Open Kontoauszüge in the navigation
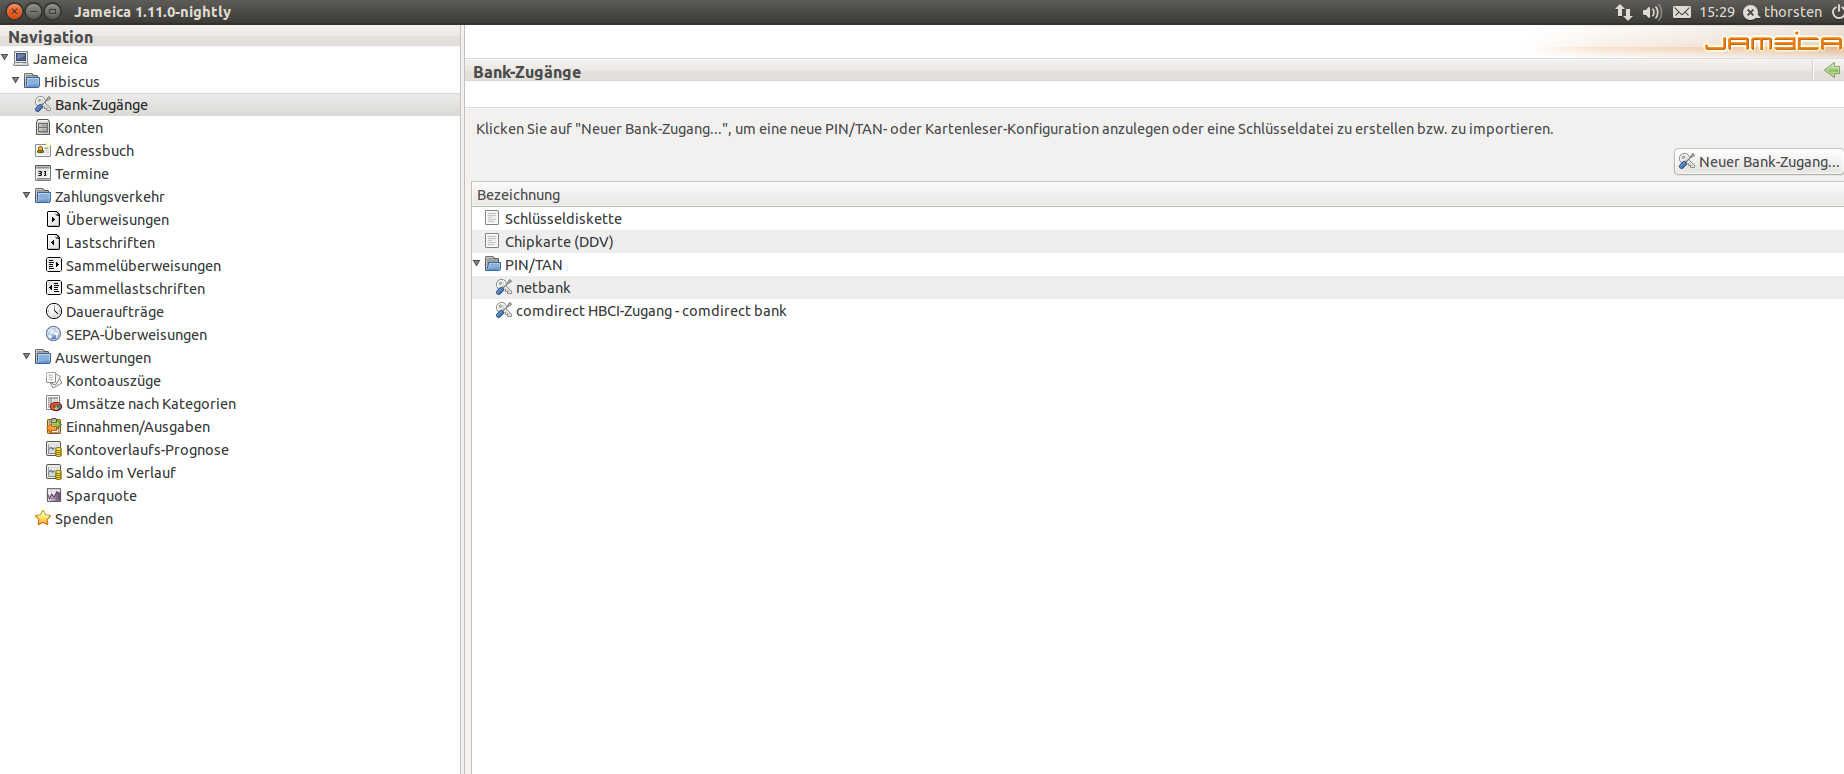 coord(113,380)
